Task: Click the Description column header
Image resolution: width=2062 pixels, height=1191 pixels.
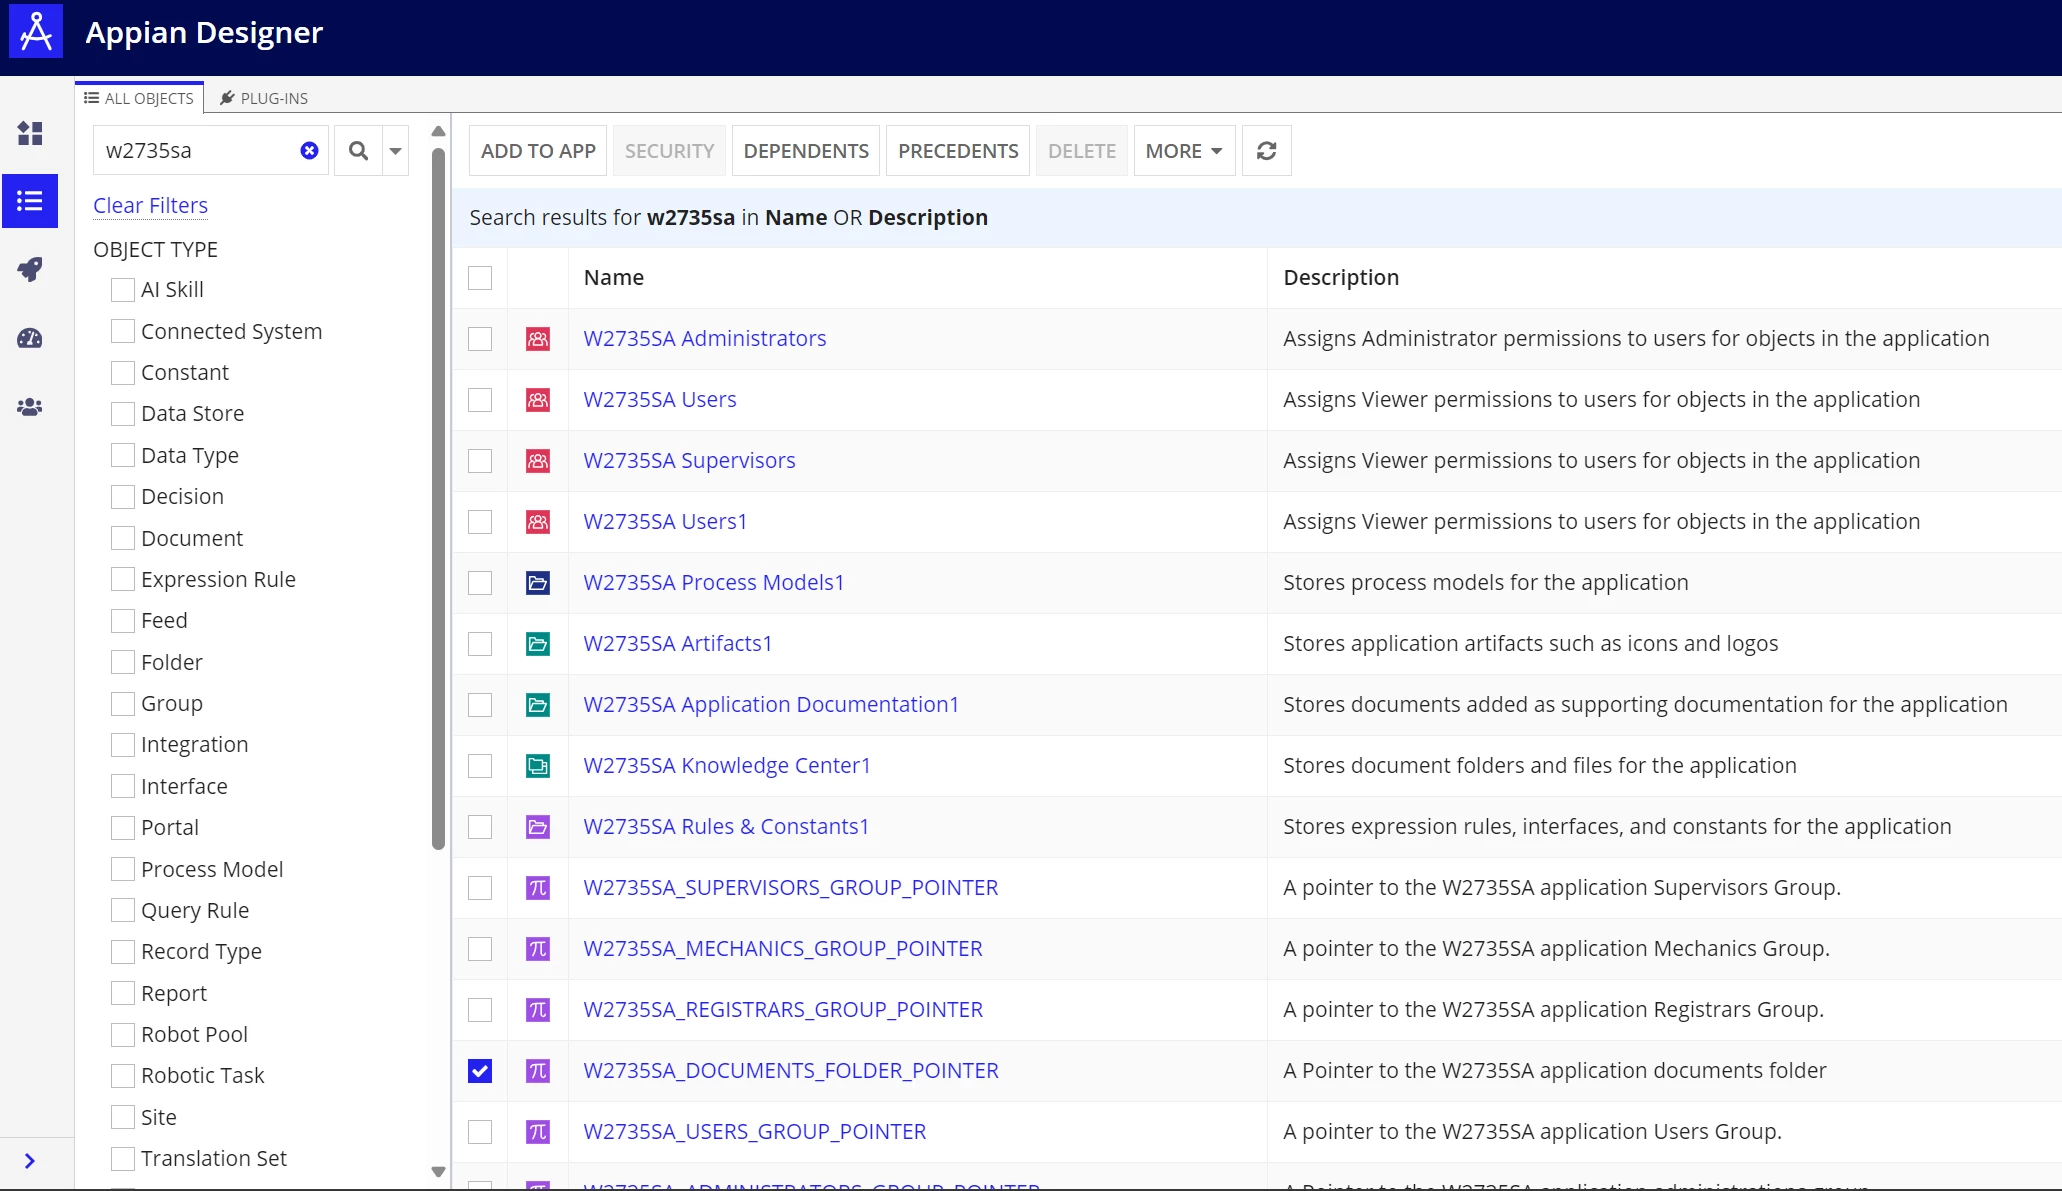Action: click(x=1341, y=278)
